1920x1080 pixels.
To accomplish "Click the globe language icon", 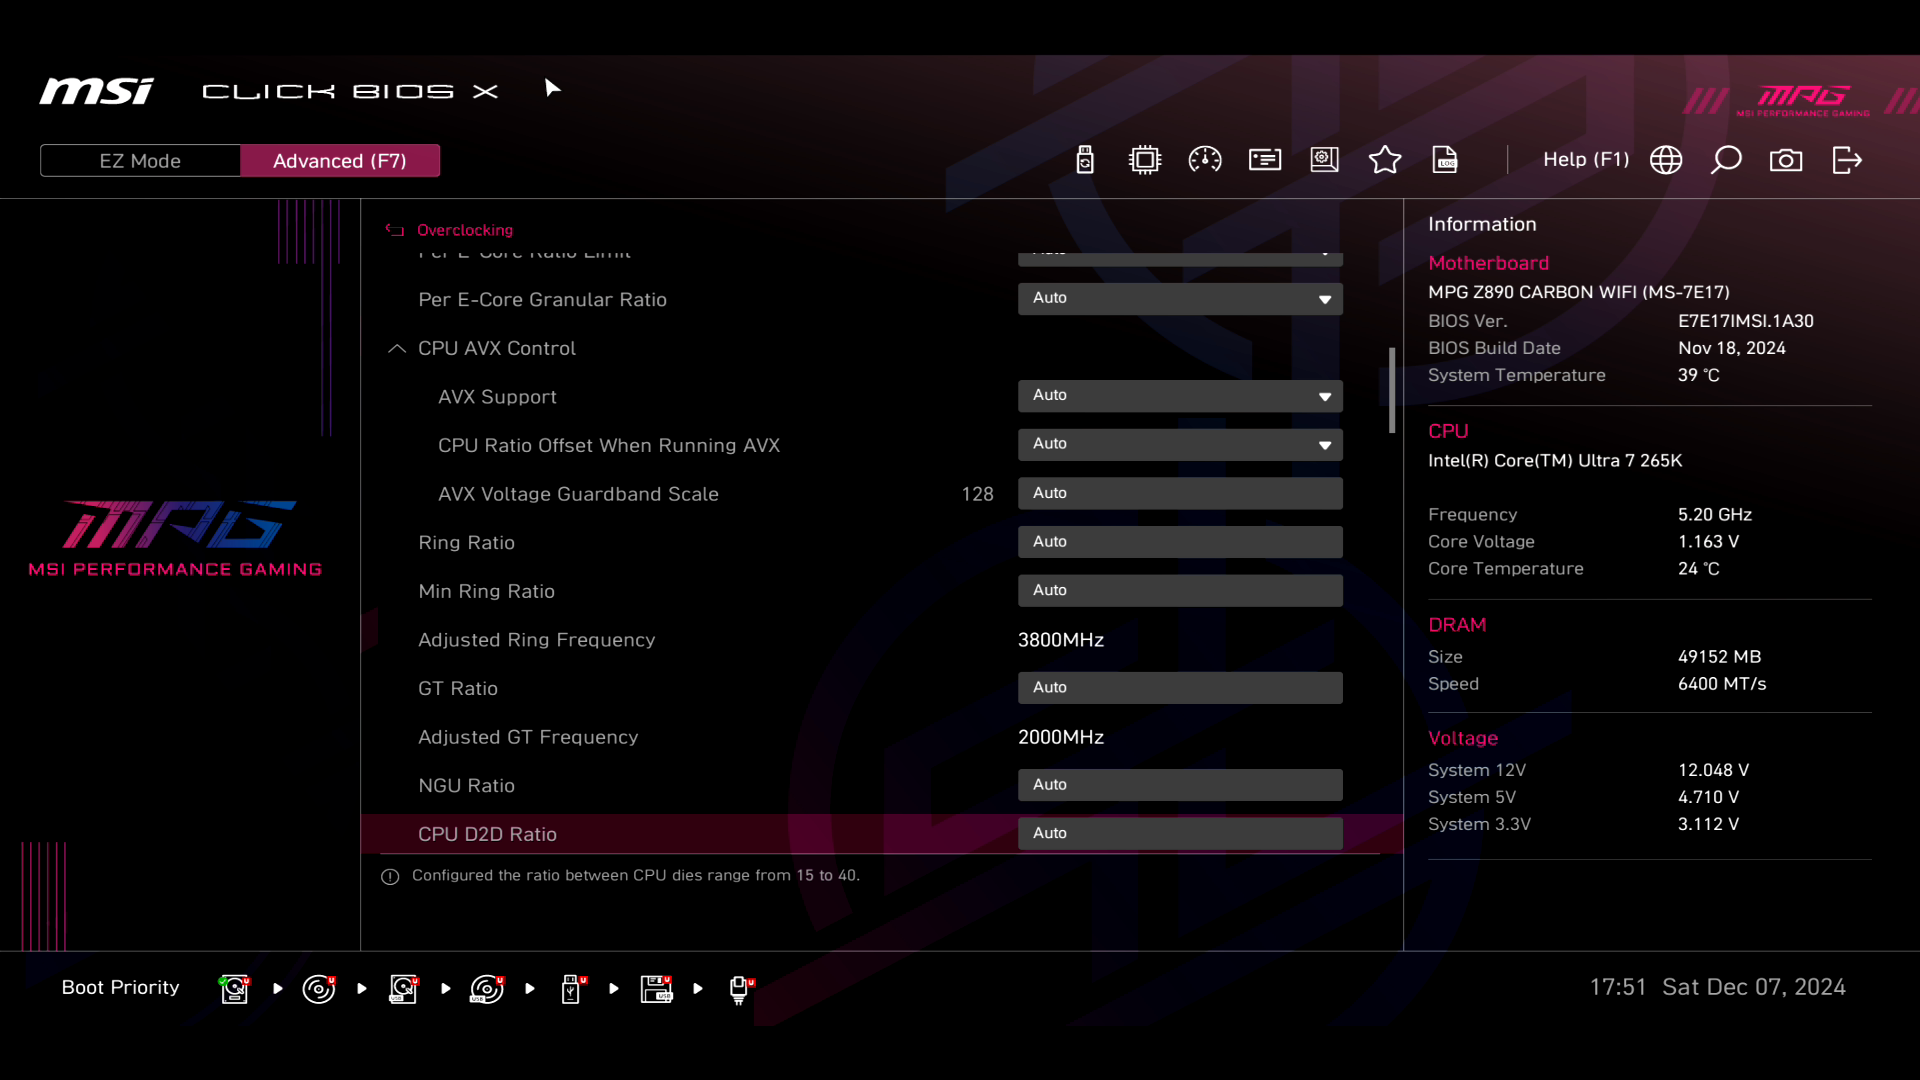I will click(x=1665, y=160).
